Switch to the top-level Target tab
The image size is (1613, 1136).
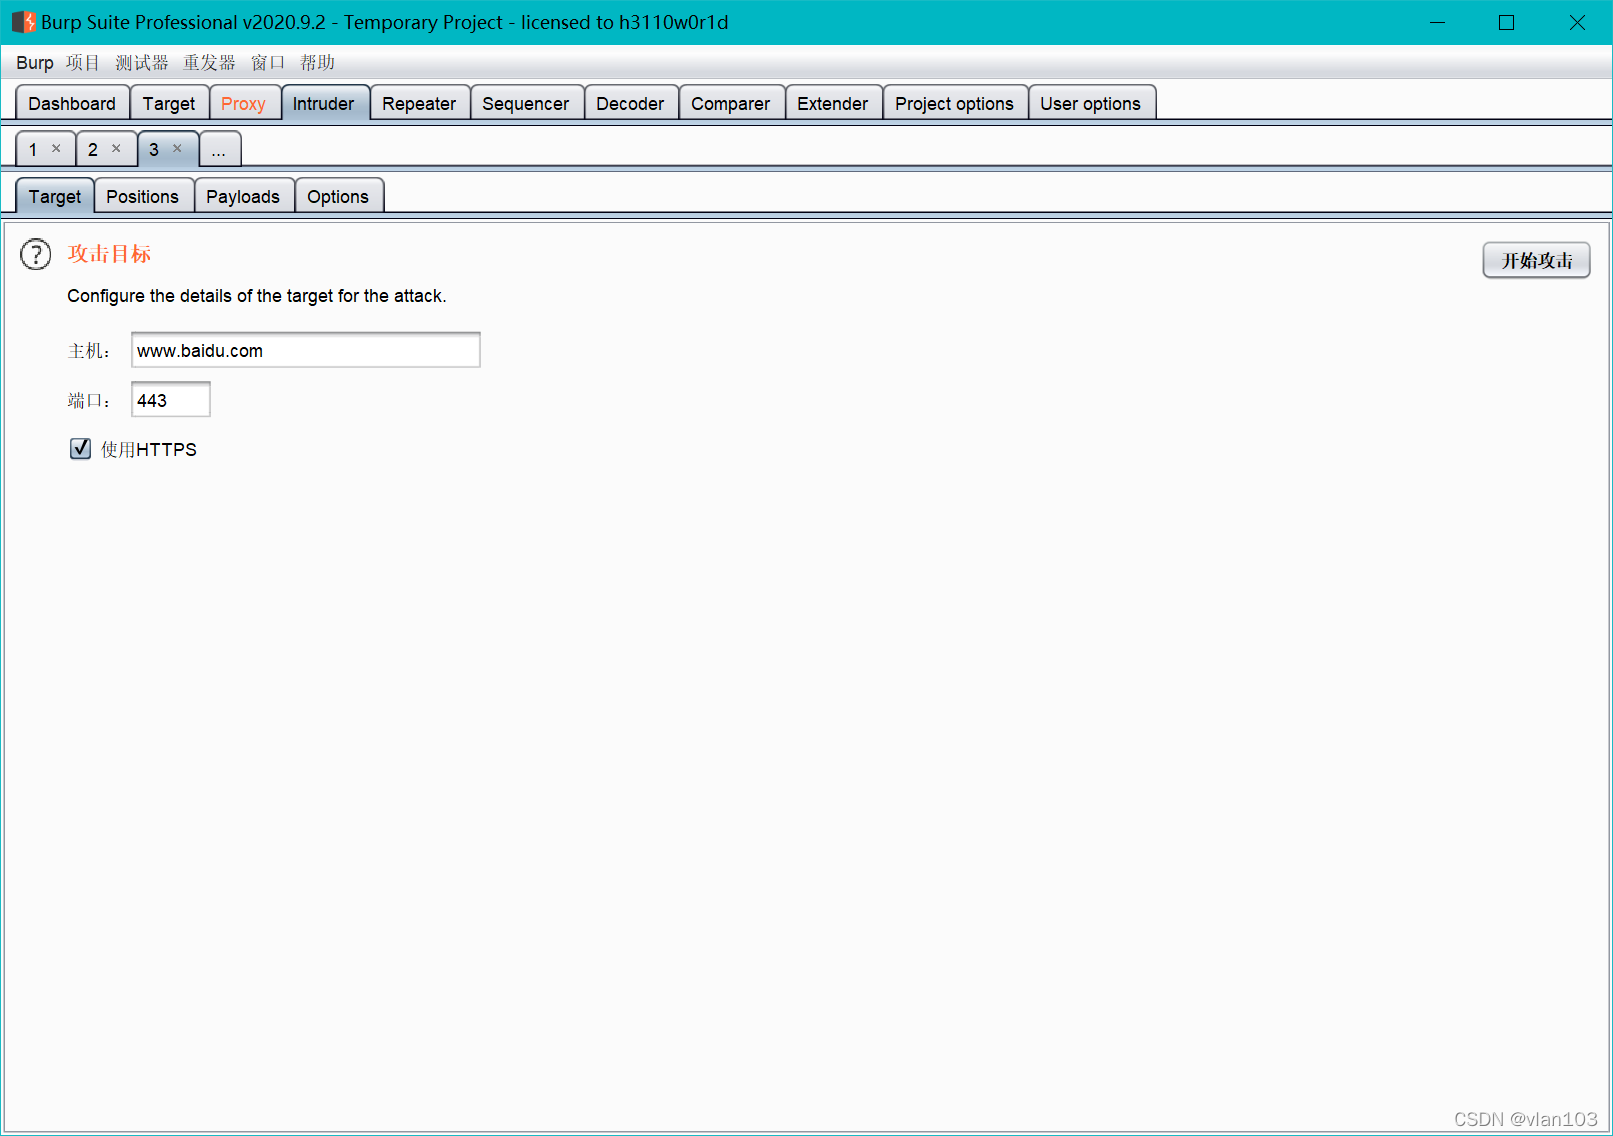(x=169, y=103)
